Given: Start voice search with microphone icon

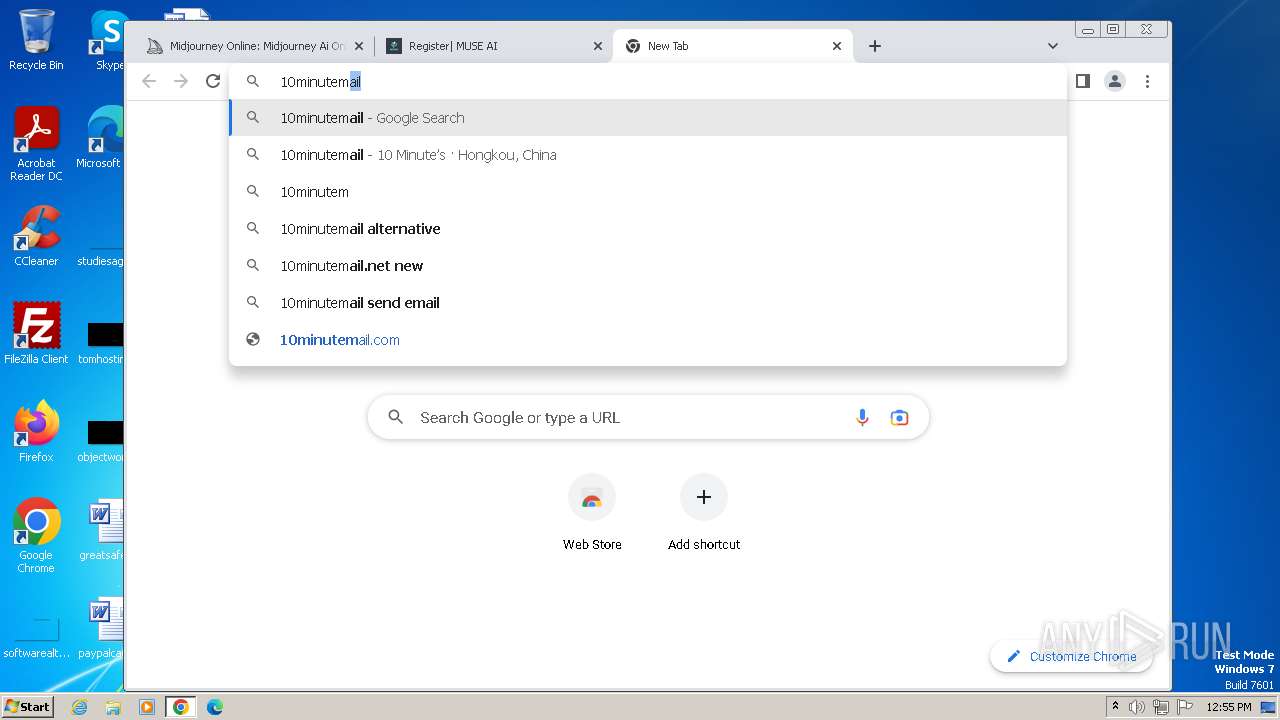Looking at the screenshot, I should point(862,418).
